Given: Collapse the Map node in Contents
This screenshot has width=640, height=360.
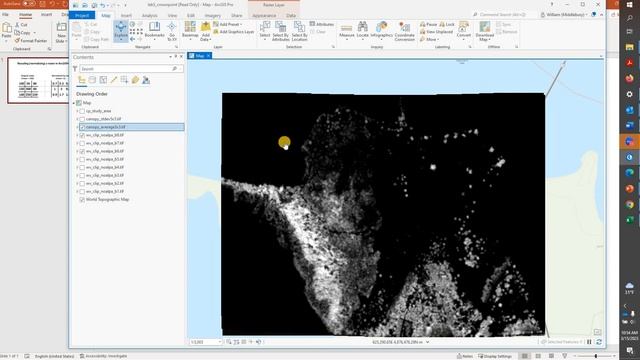Looking at the screenshot, I should [x=74, y=103].
